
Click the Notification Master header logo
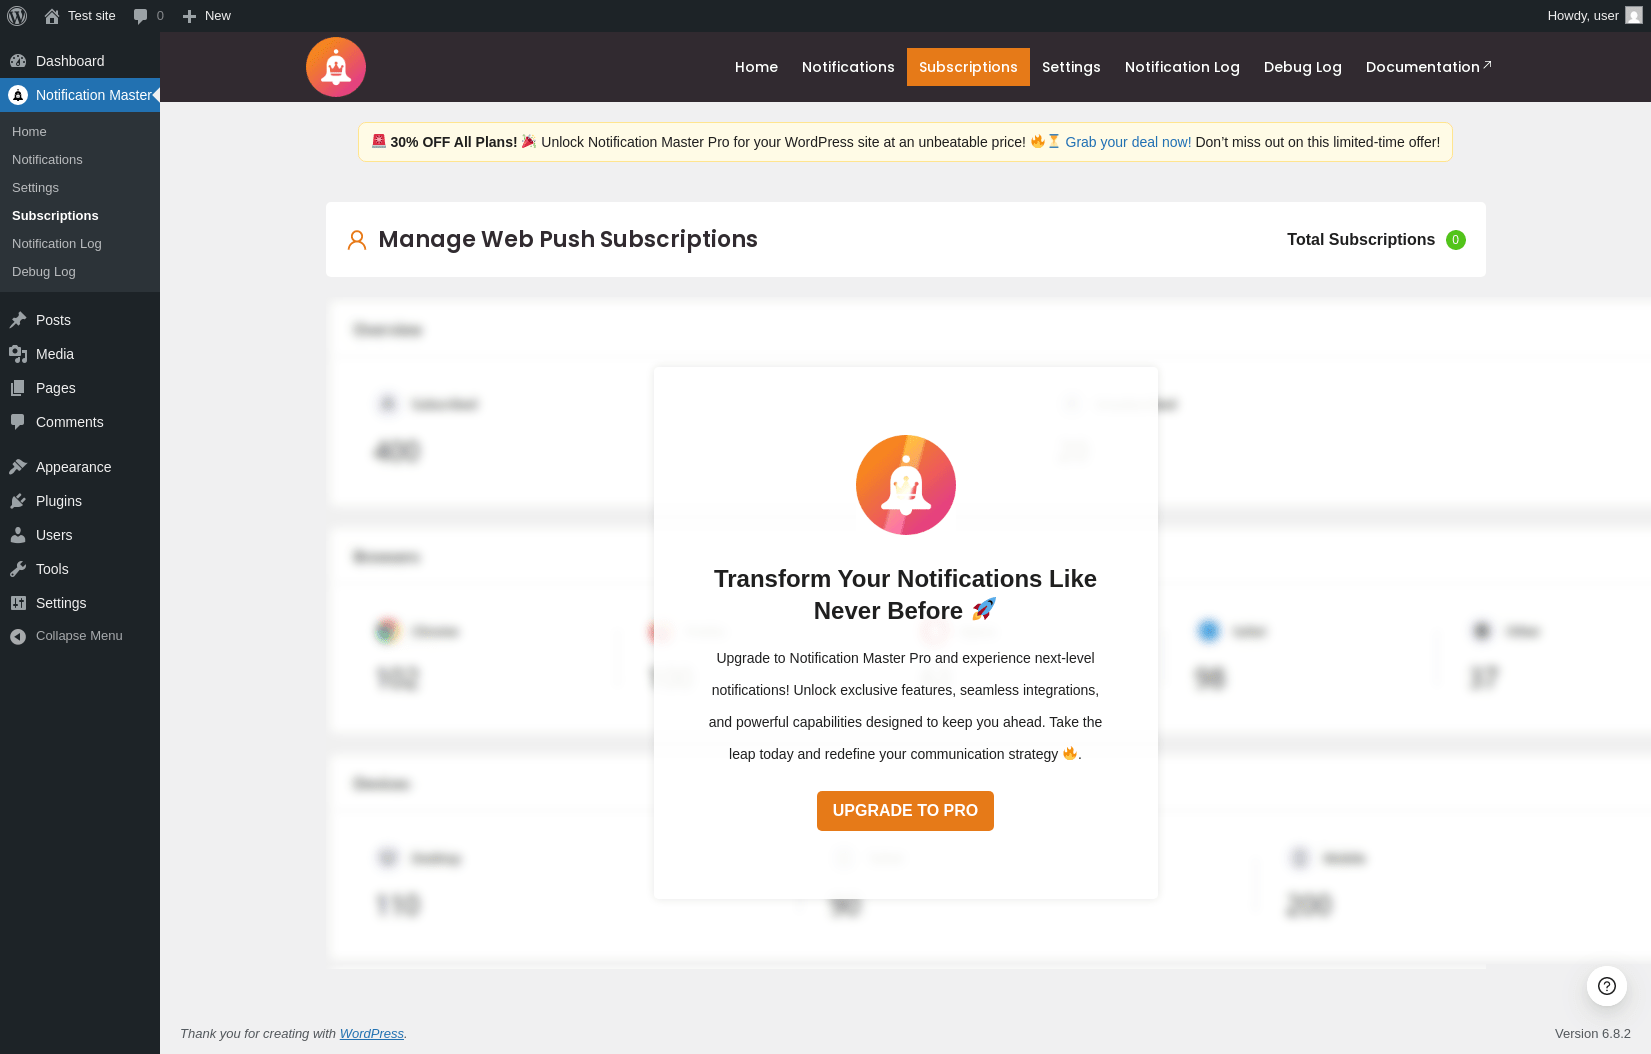pos(336,67)
